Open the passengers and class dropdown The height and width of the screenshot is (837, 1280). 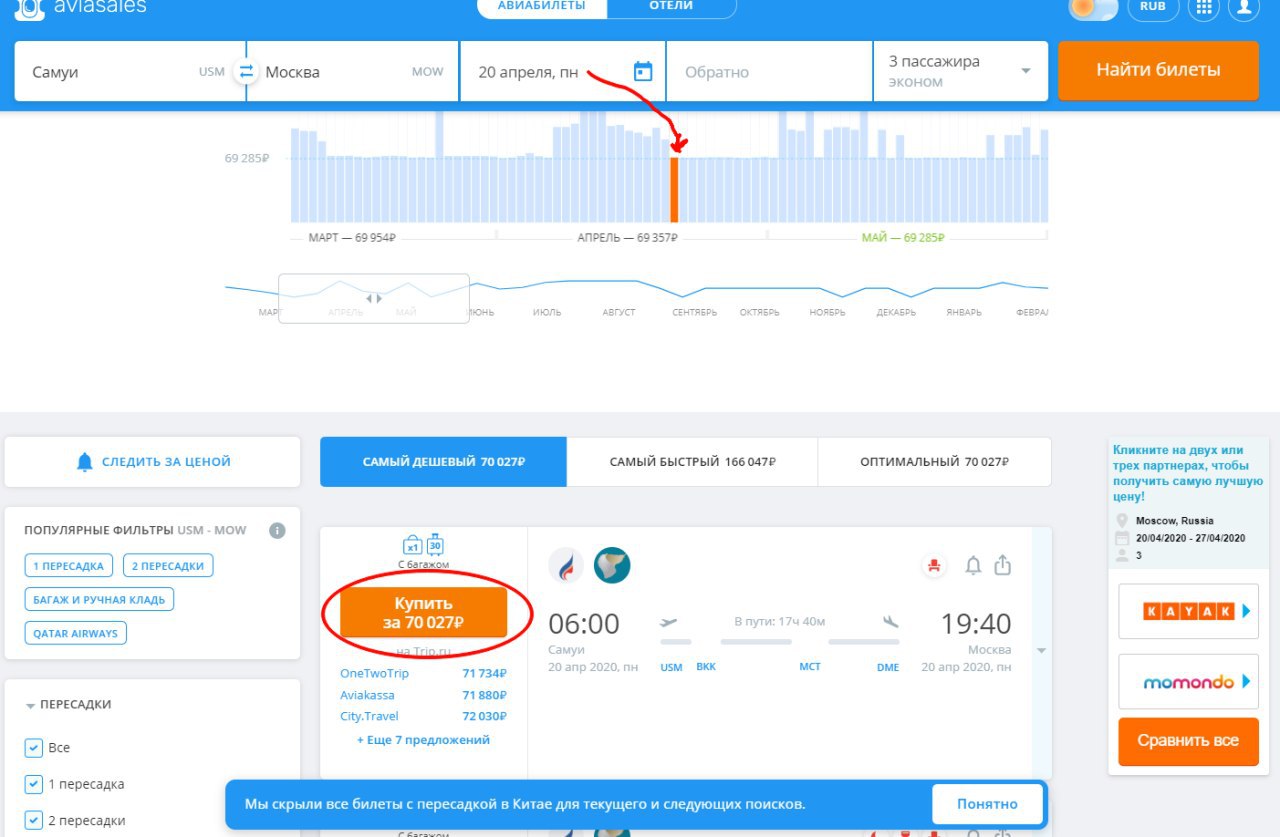click(x=960, y=71)
